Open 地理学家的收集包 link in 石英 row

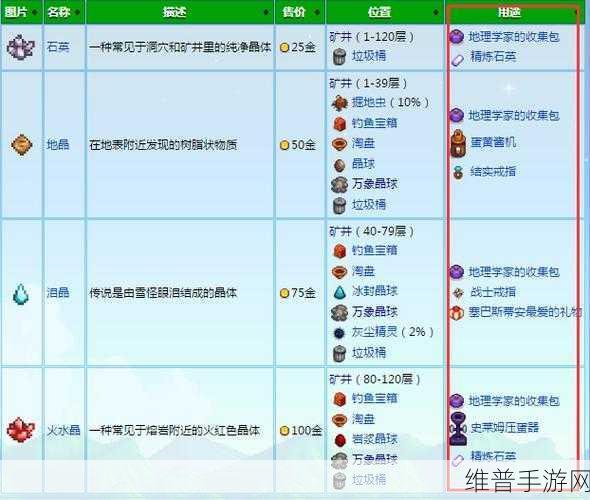click(514, 36)
